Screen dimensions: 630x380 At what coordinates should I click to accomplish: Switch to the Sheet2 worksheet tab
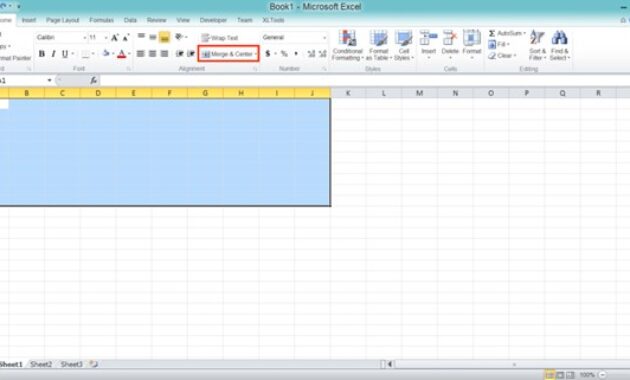click(x=41, y=364)
